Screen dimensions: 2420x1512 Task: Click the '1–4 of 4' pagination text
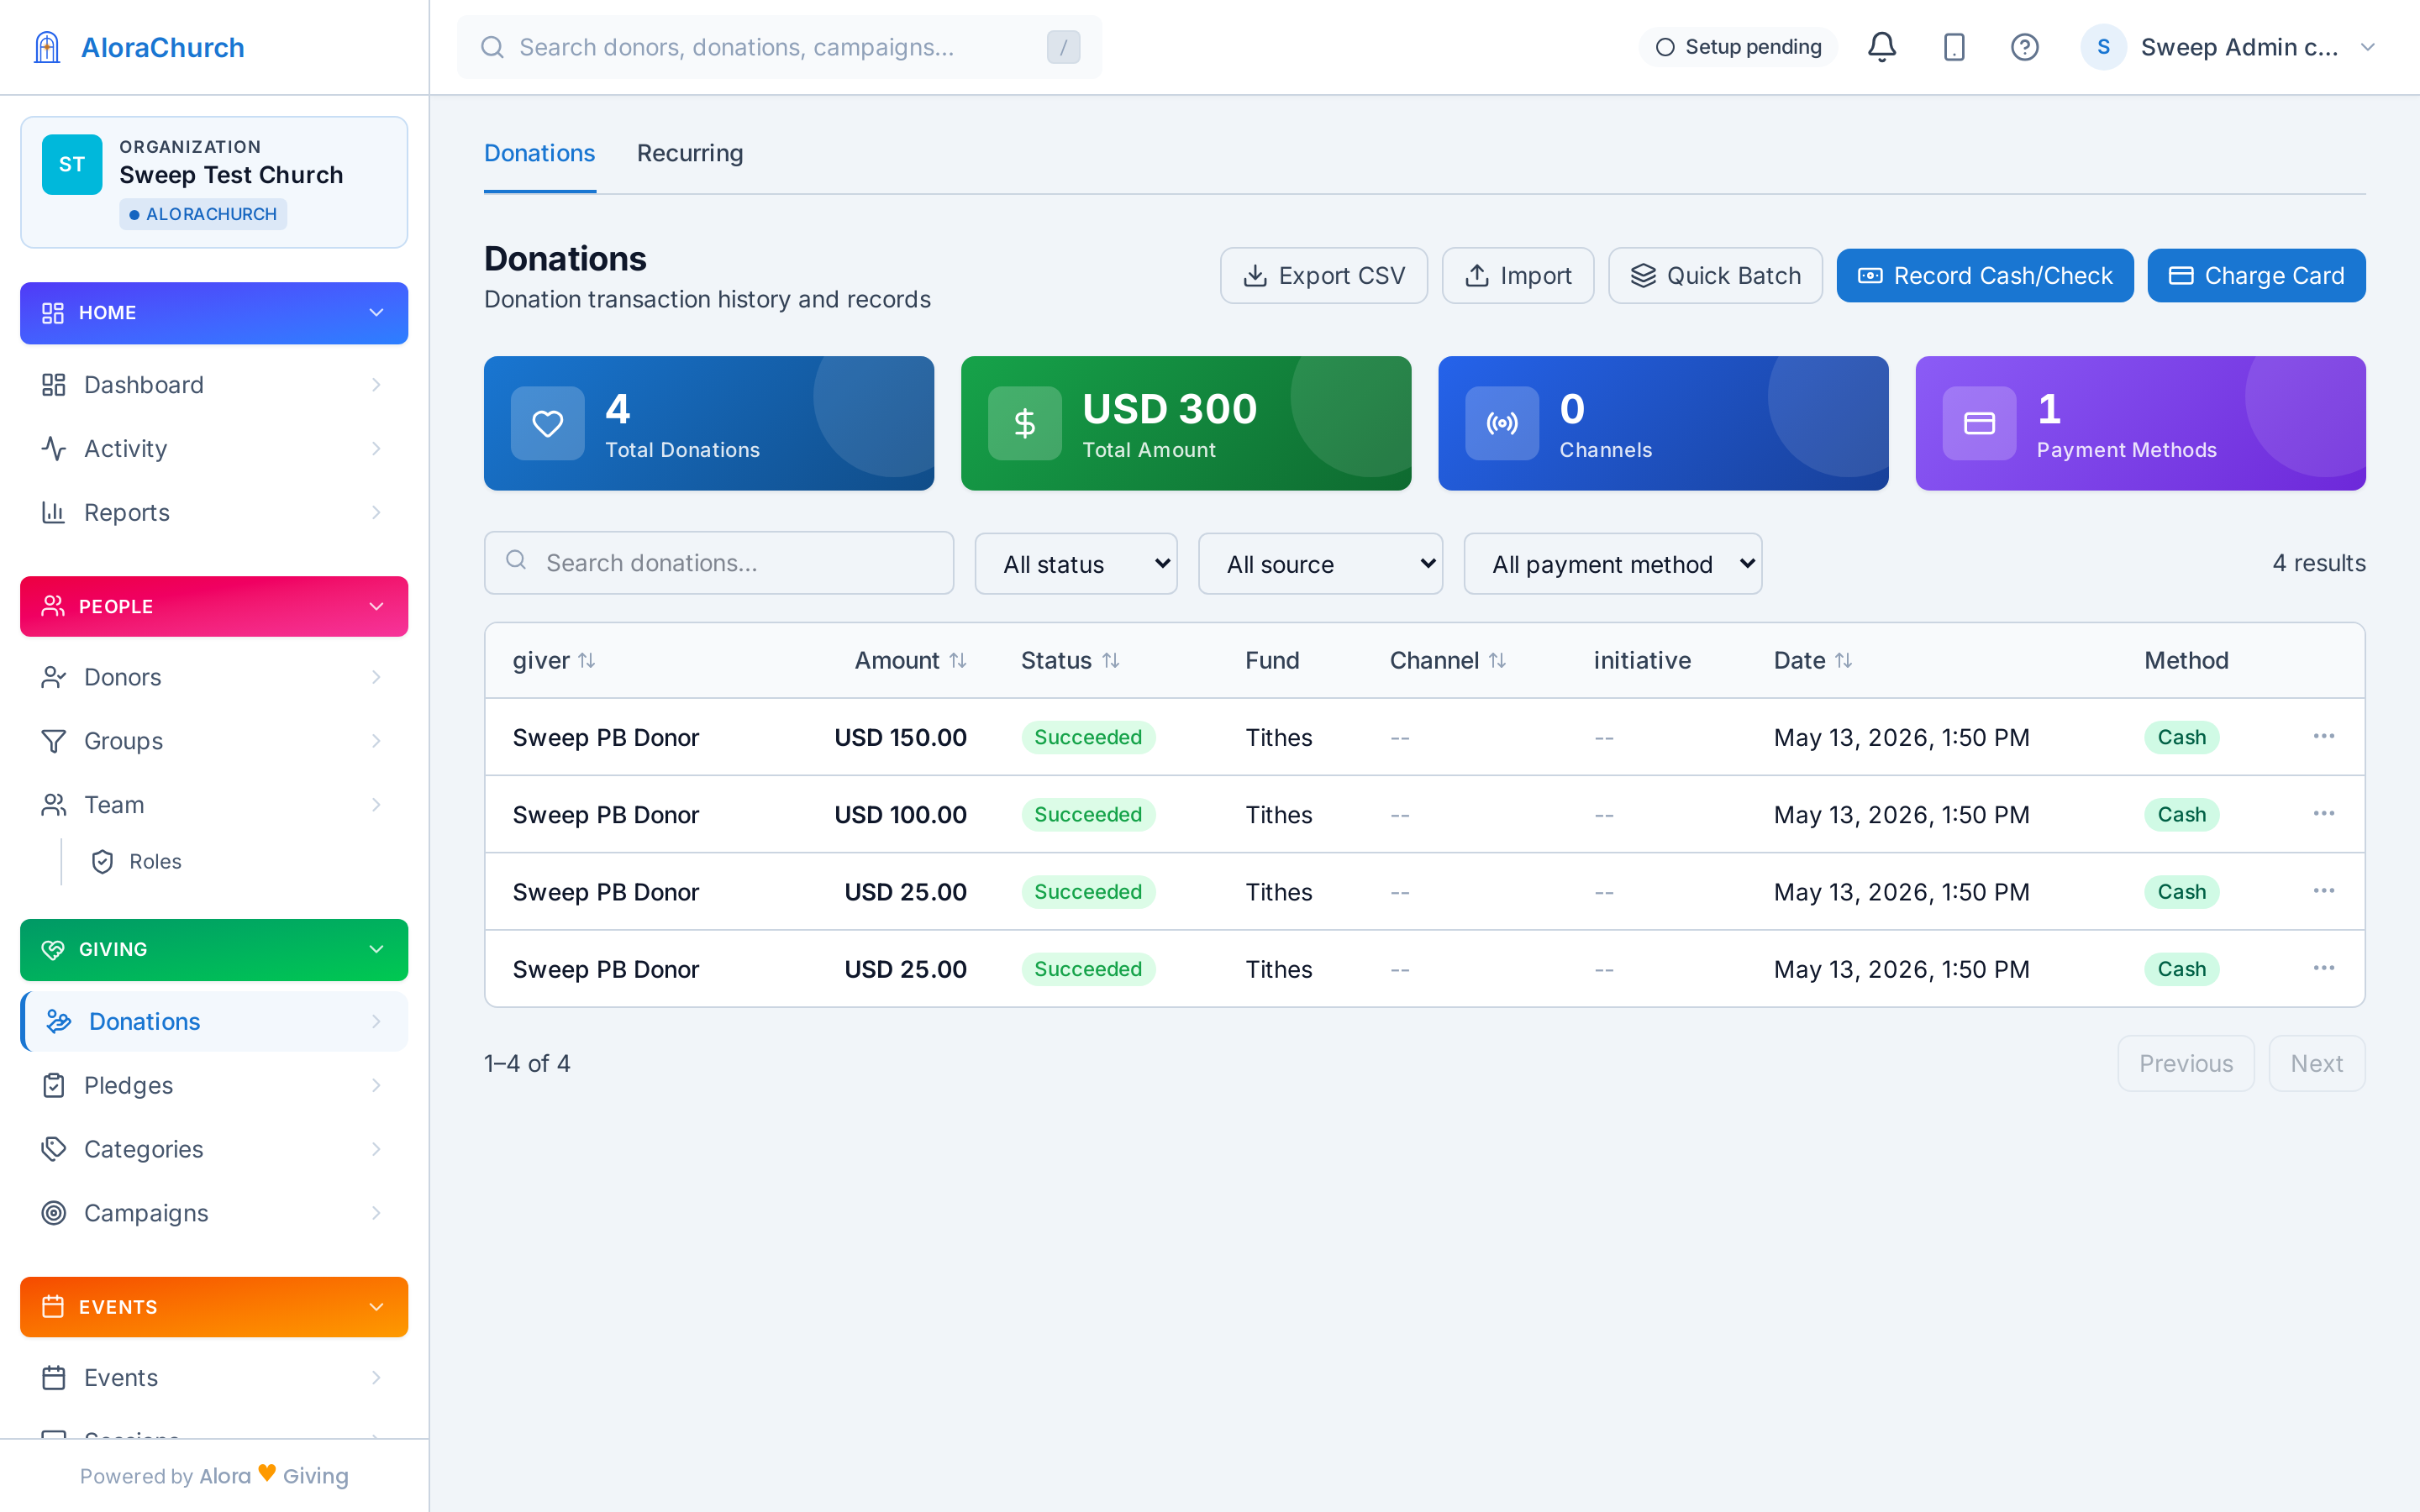point(527,1064)
